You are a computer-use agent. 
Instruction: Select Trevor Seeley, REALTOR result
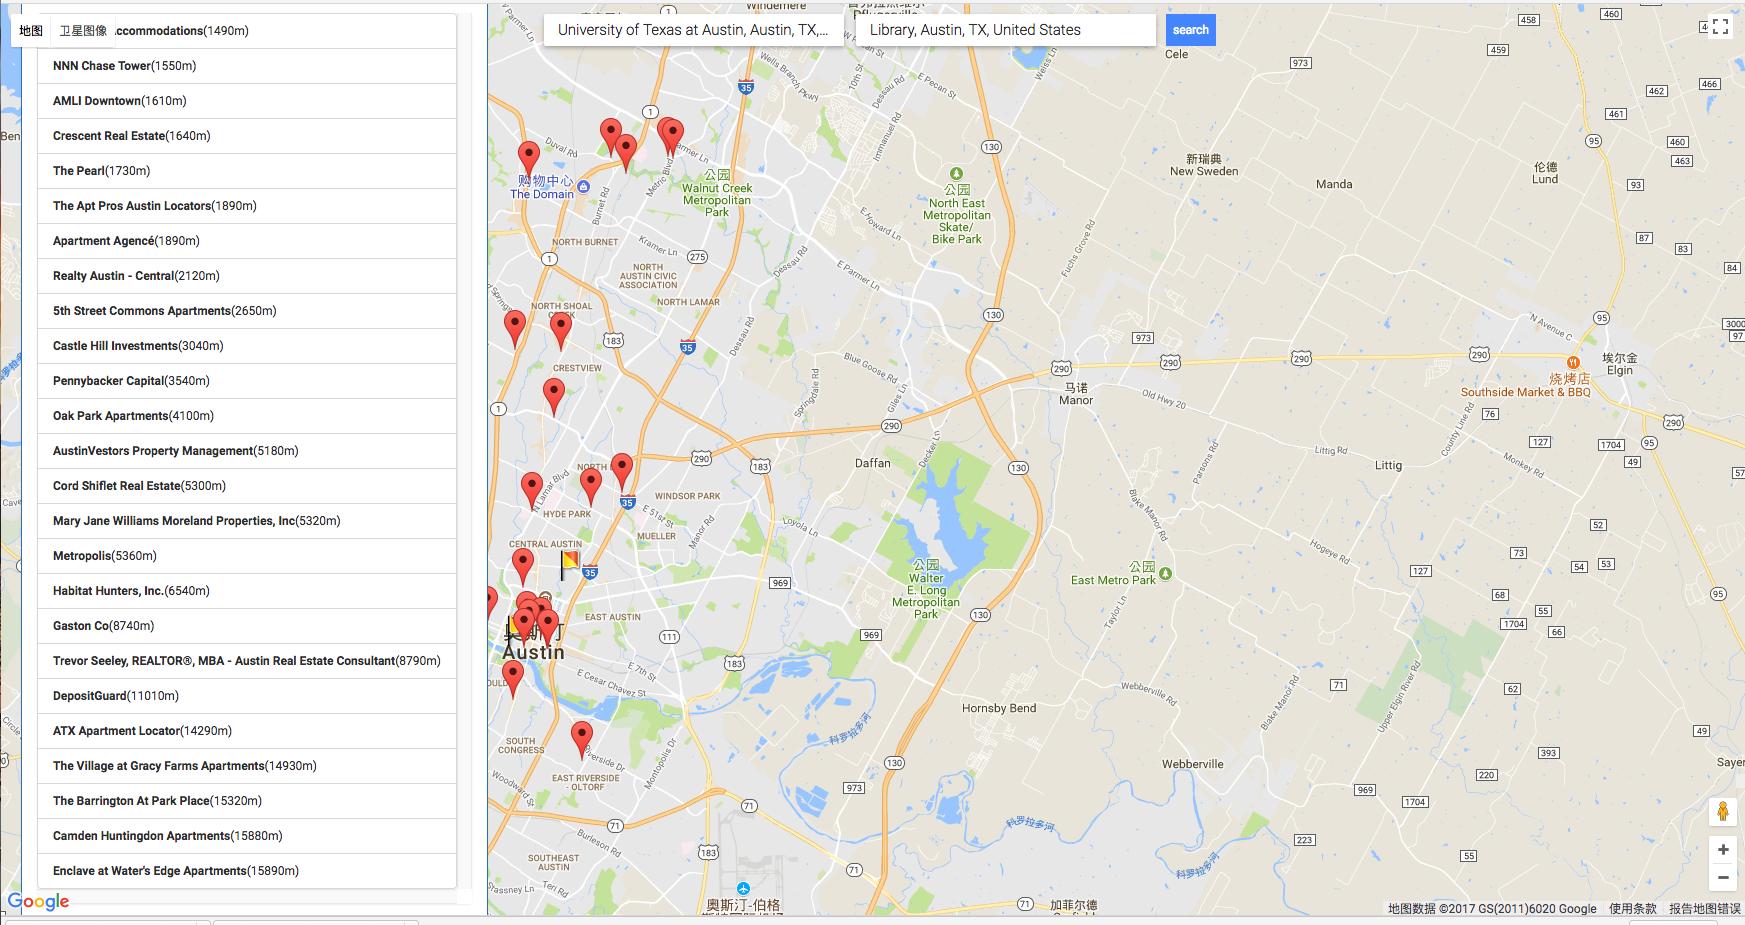click(247, 661)
